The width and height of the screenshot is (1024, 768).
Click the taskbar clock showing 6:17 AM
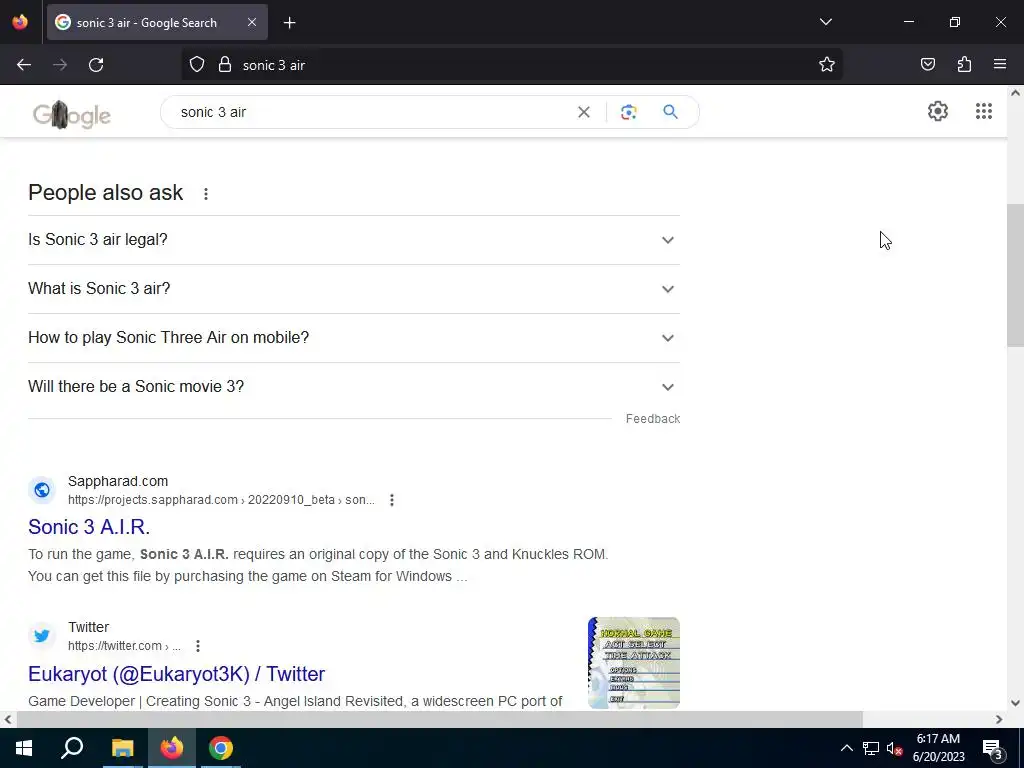coord(938,748)
